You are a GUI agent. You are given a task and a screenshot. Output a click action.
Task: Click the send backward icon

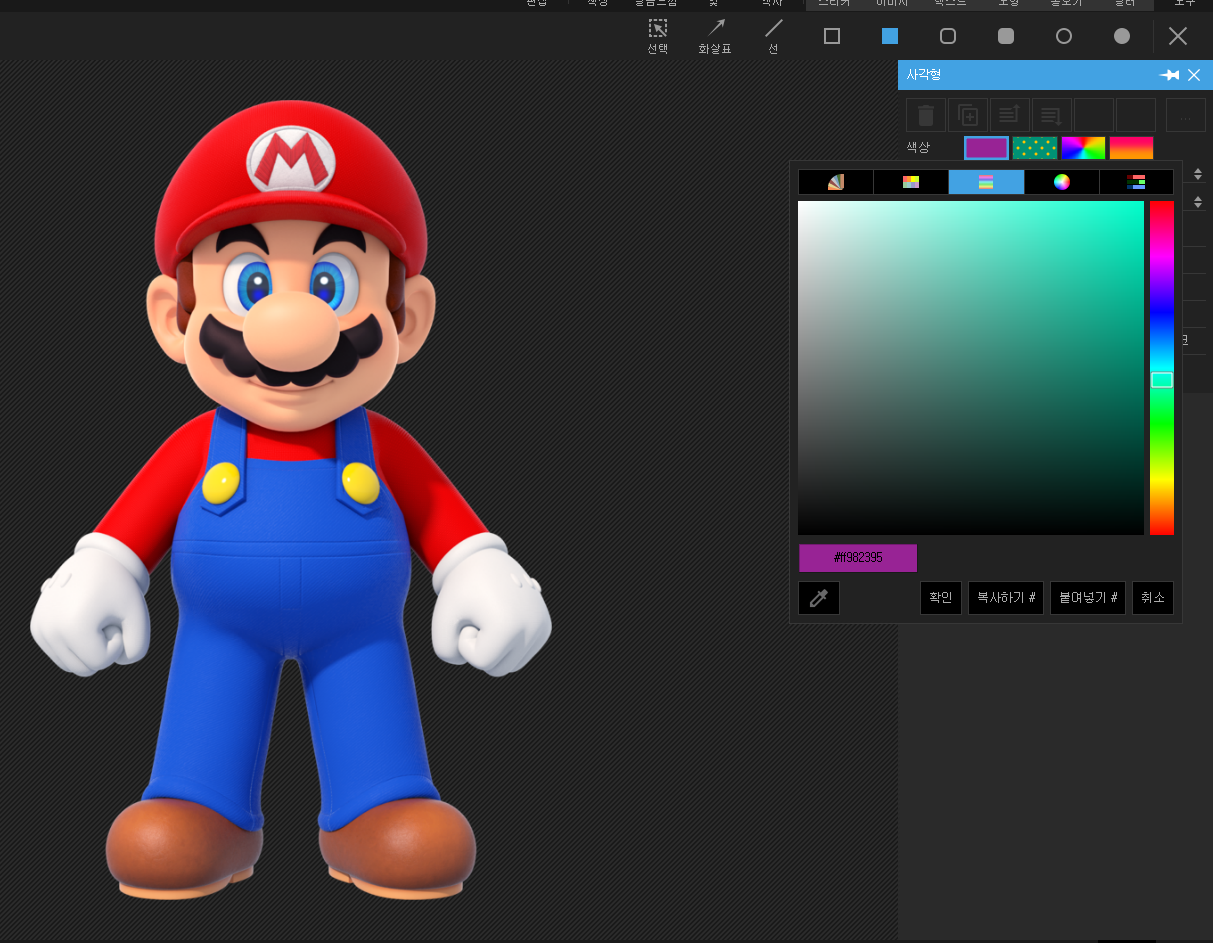(x=1052, y=115)
